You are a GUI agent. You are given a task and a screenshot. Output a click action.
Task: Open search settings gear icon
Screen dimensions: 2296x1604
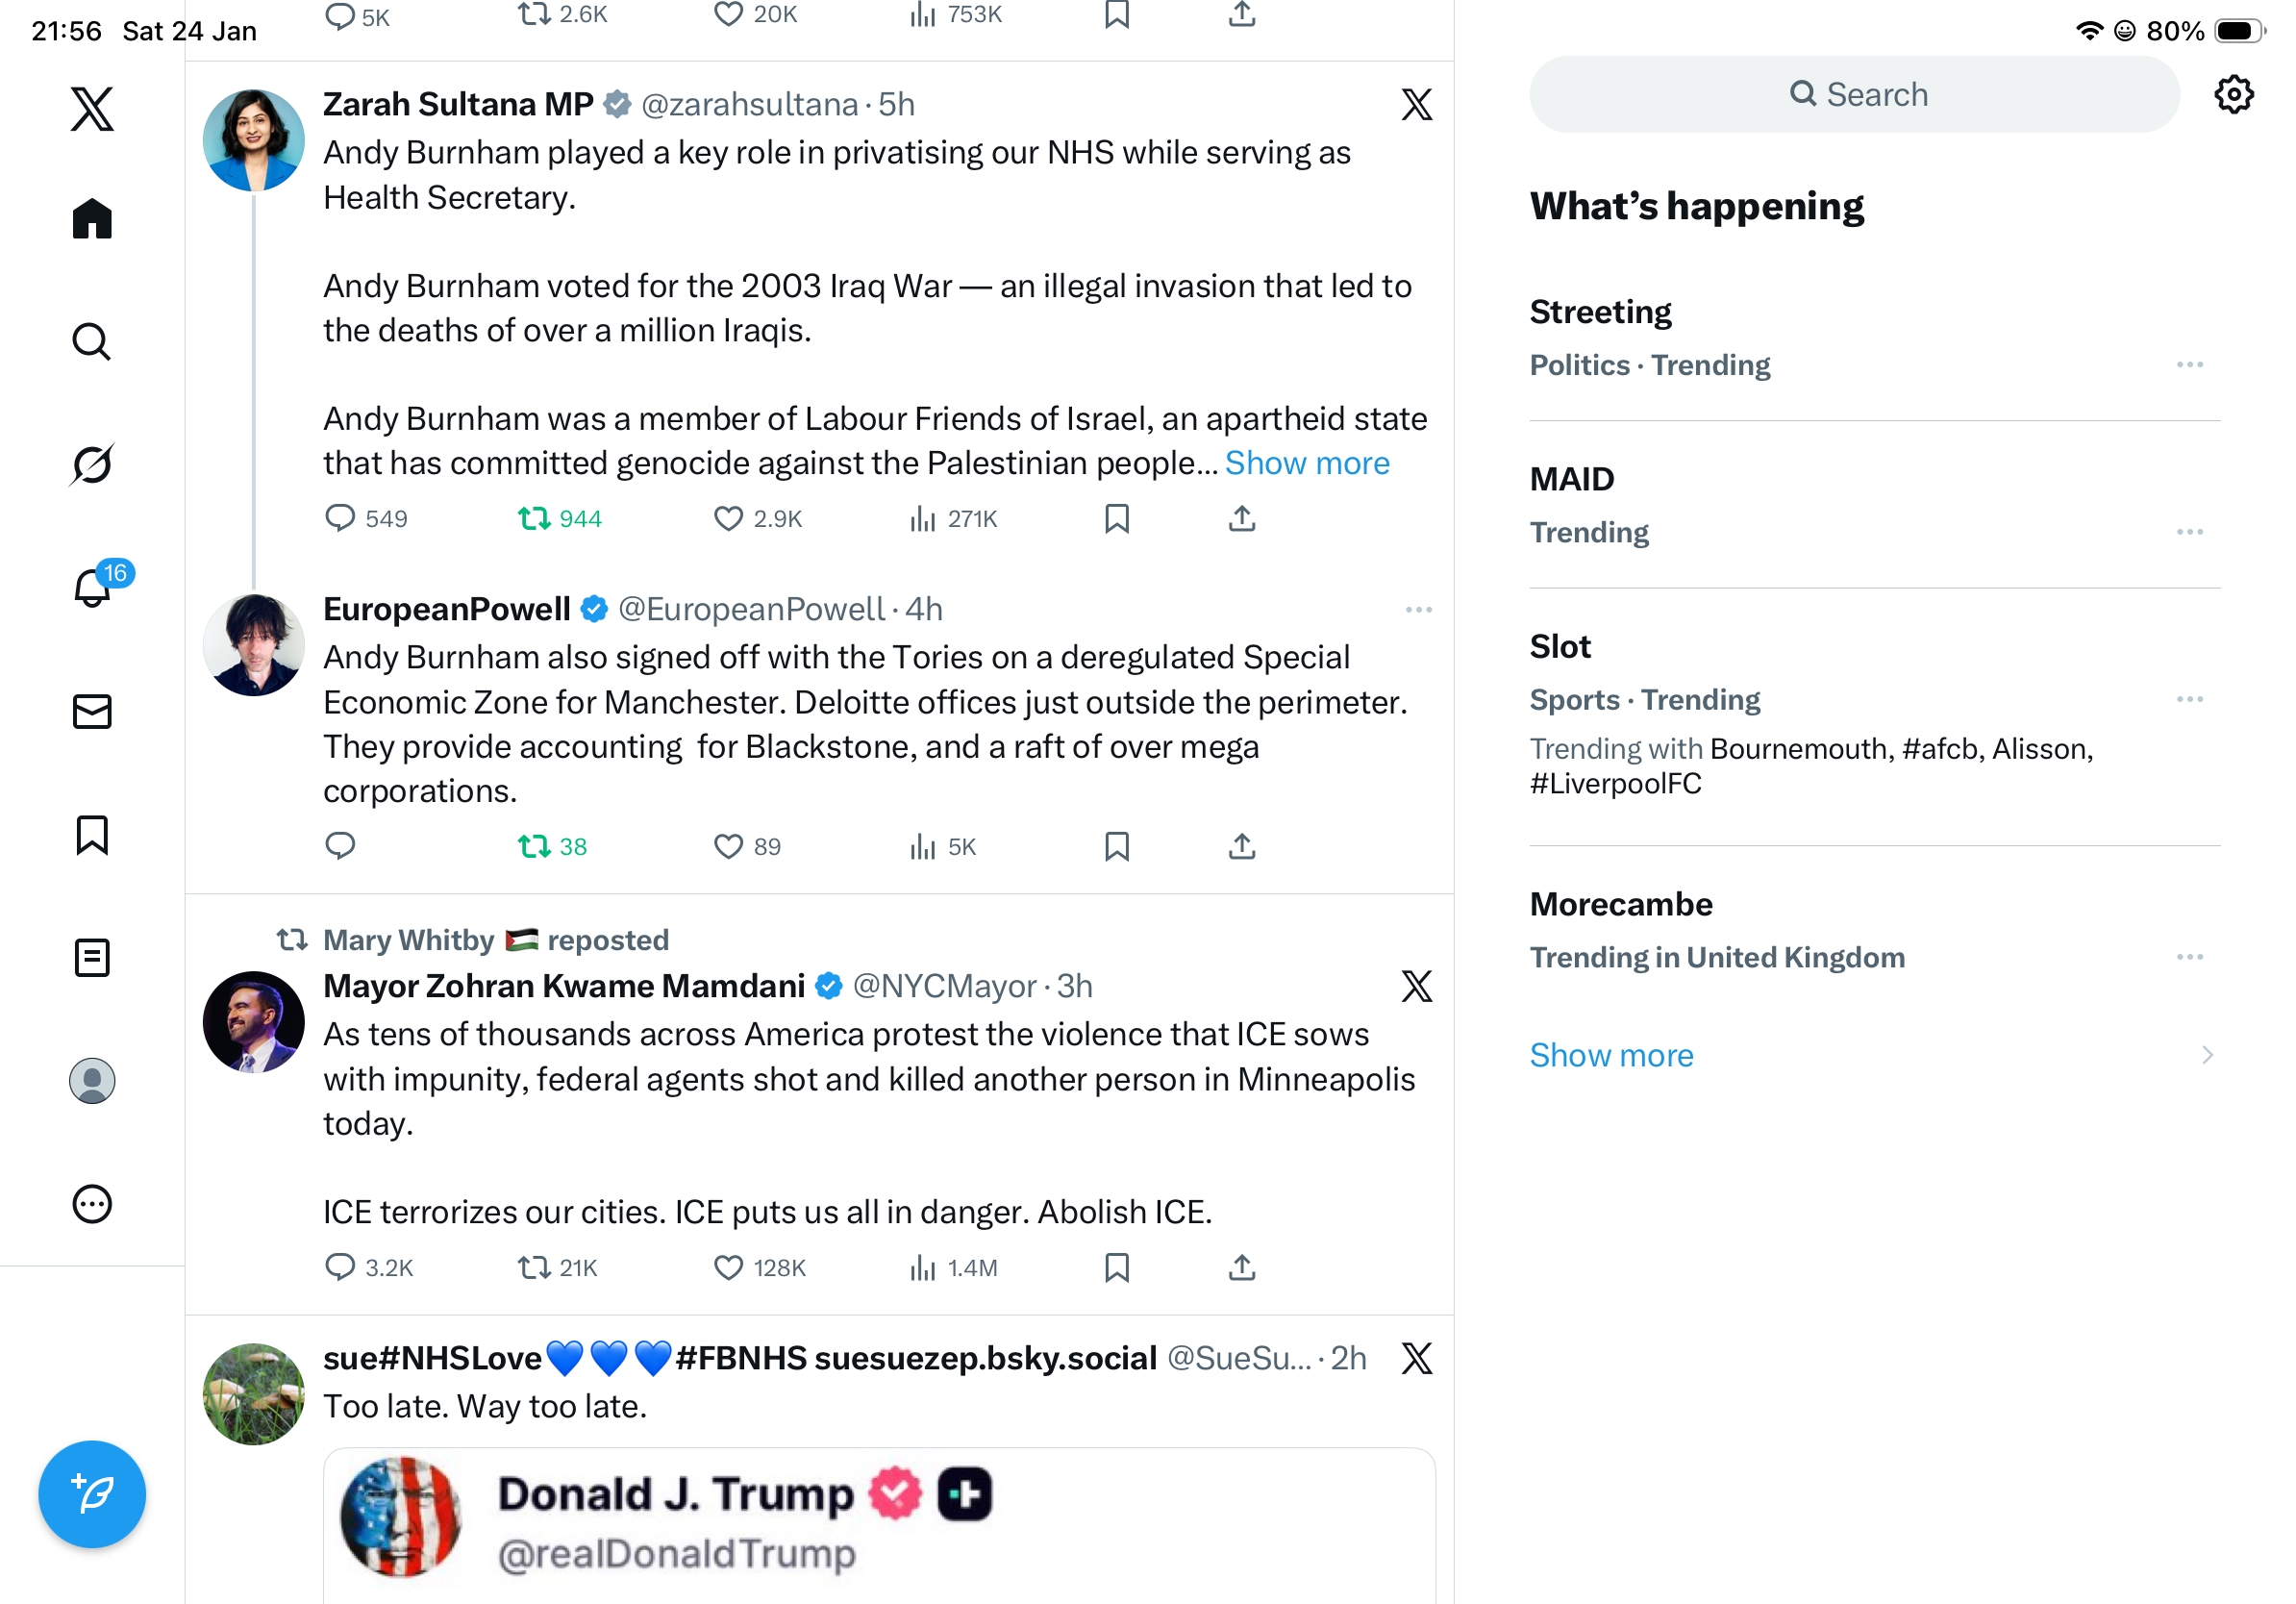(2232, 95)
